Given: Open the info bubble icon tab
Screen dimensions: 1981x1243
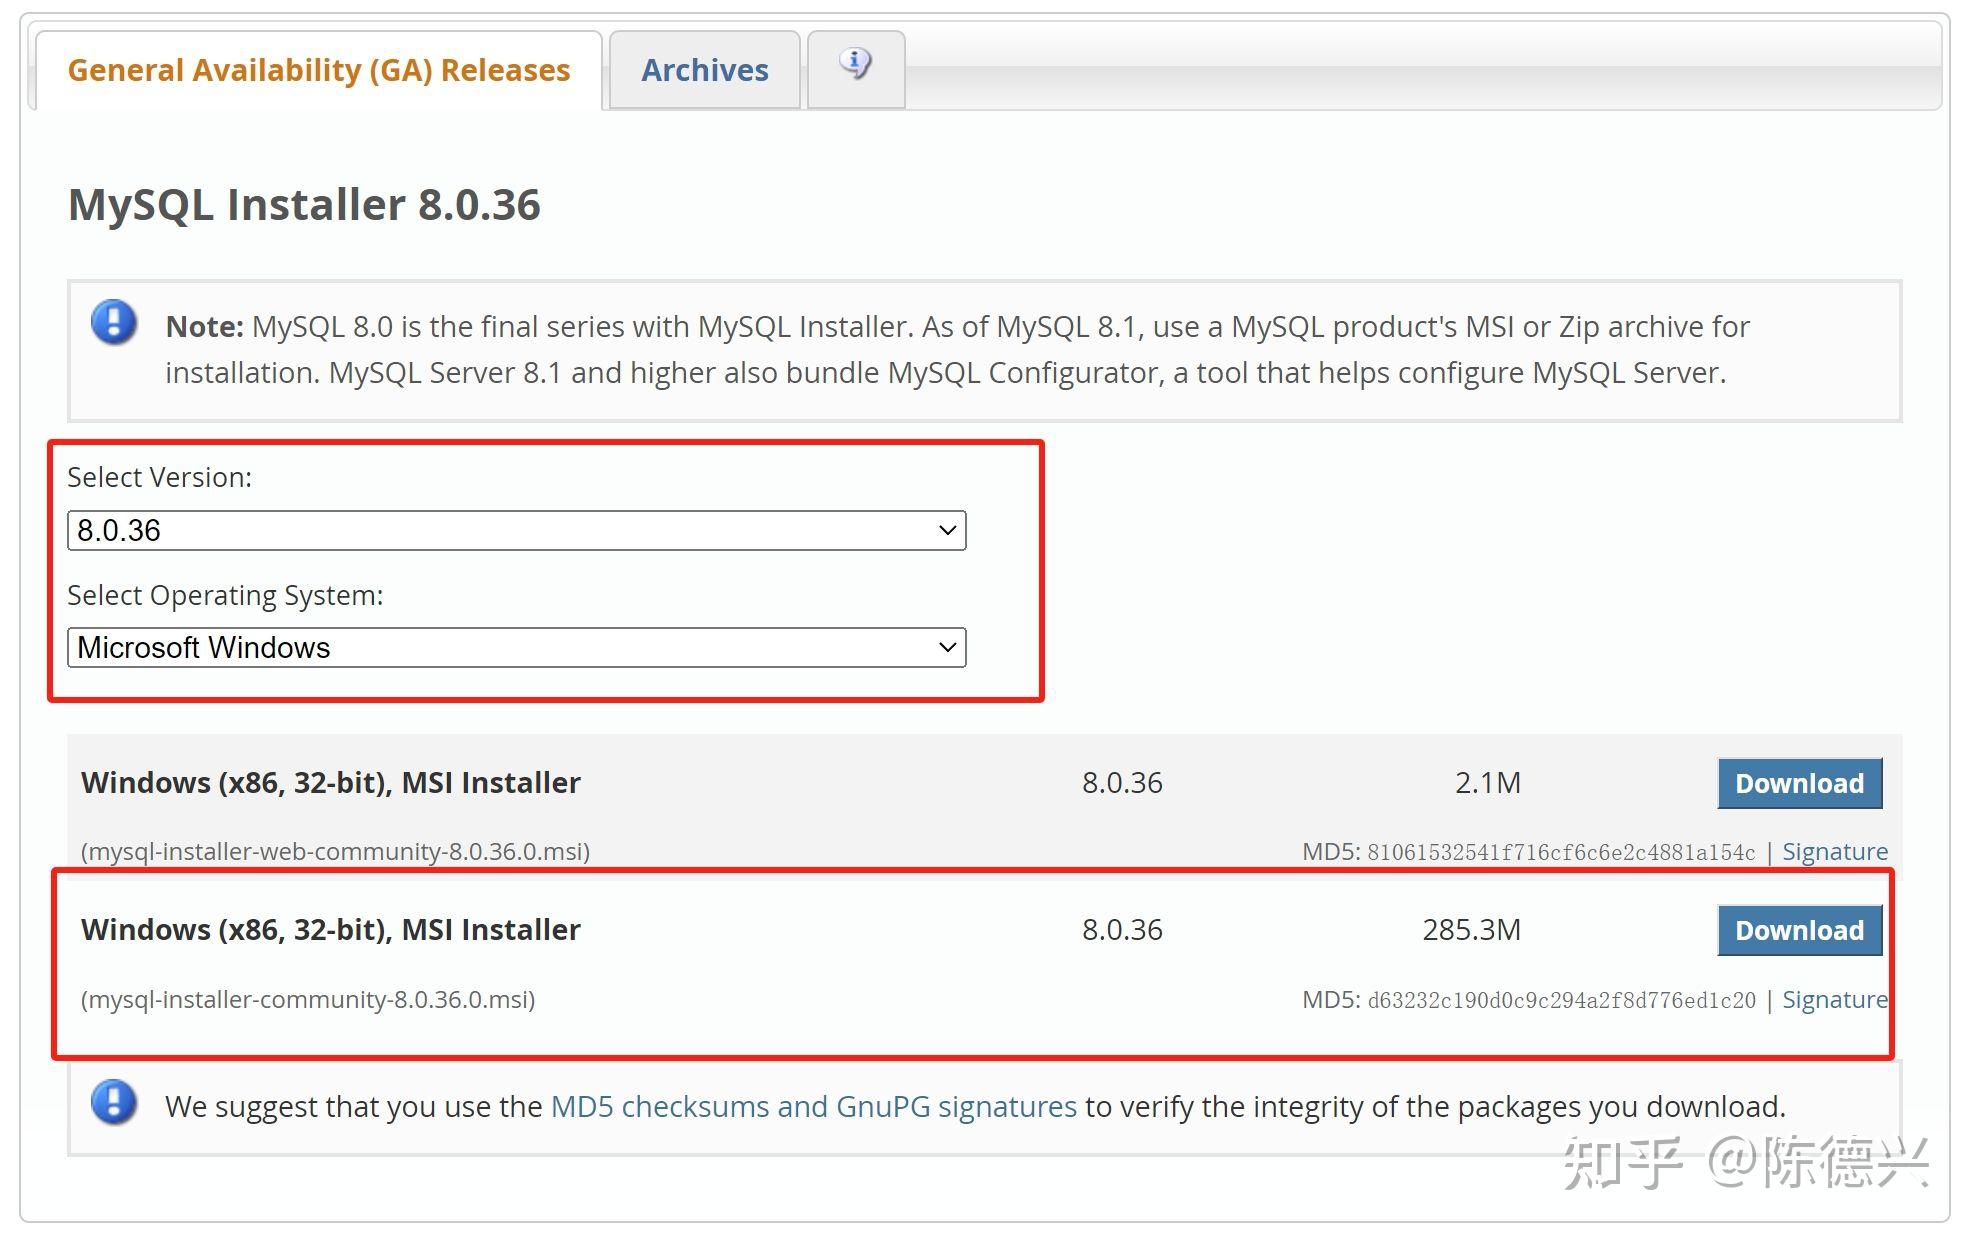Looking at the screenshot, I should 855,66.
